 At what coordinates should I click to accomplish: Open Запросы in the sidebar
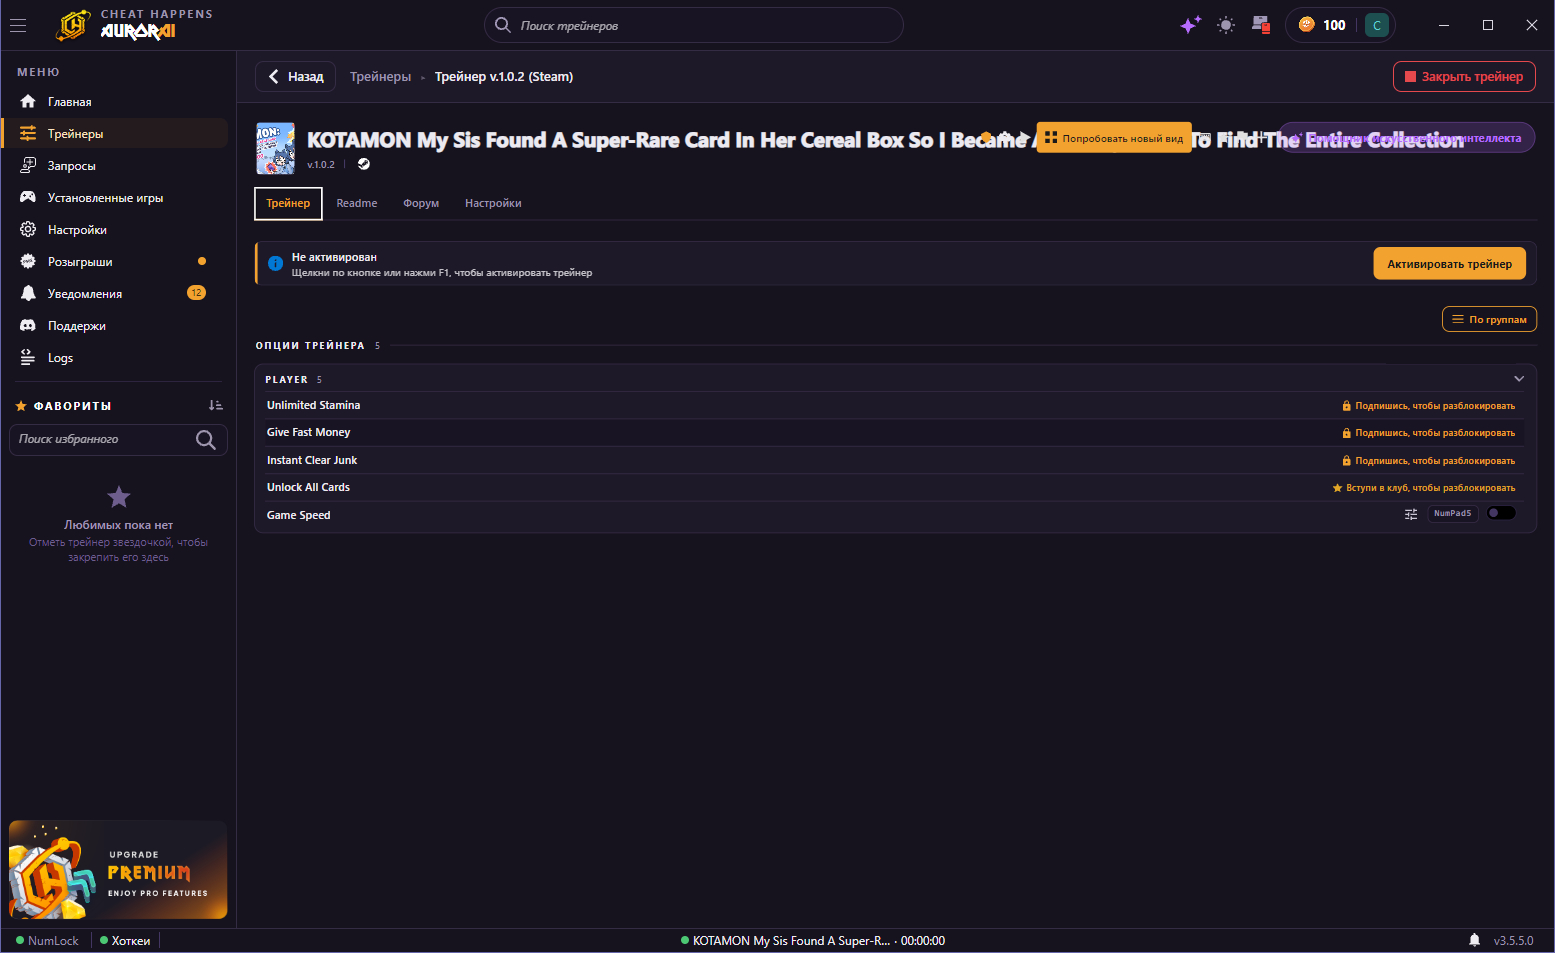117,166
